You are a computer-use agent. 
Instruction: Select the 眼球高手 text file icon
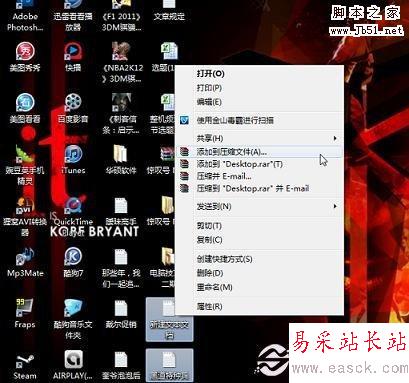pos(121,206)
